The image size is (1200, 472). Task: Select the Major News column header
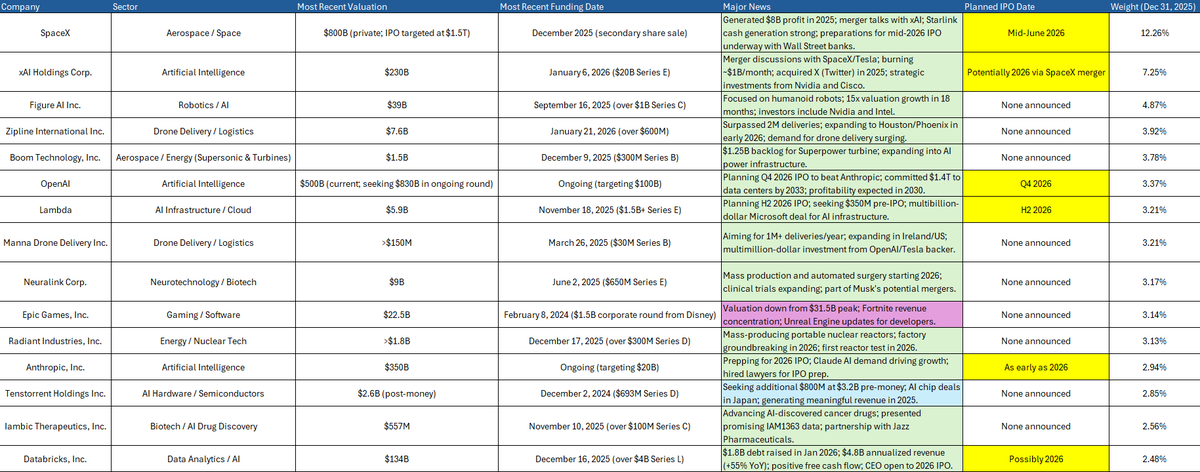(x=840, y=6)
